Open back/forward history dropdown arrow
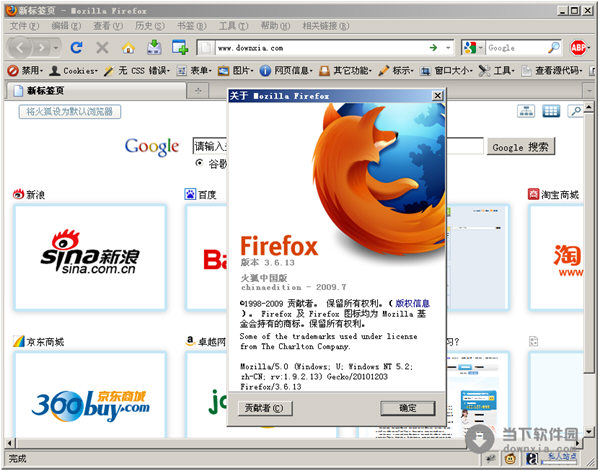This screenshot has height=471, width=600. pos(56,48)
